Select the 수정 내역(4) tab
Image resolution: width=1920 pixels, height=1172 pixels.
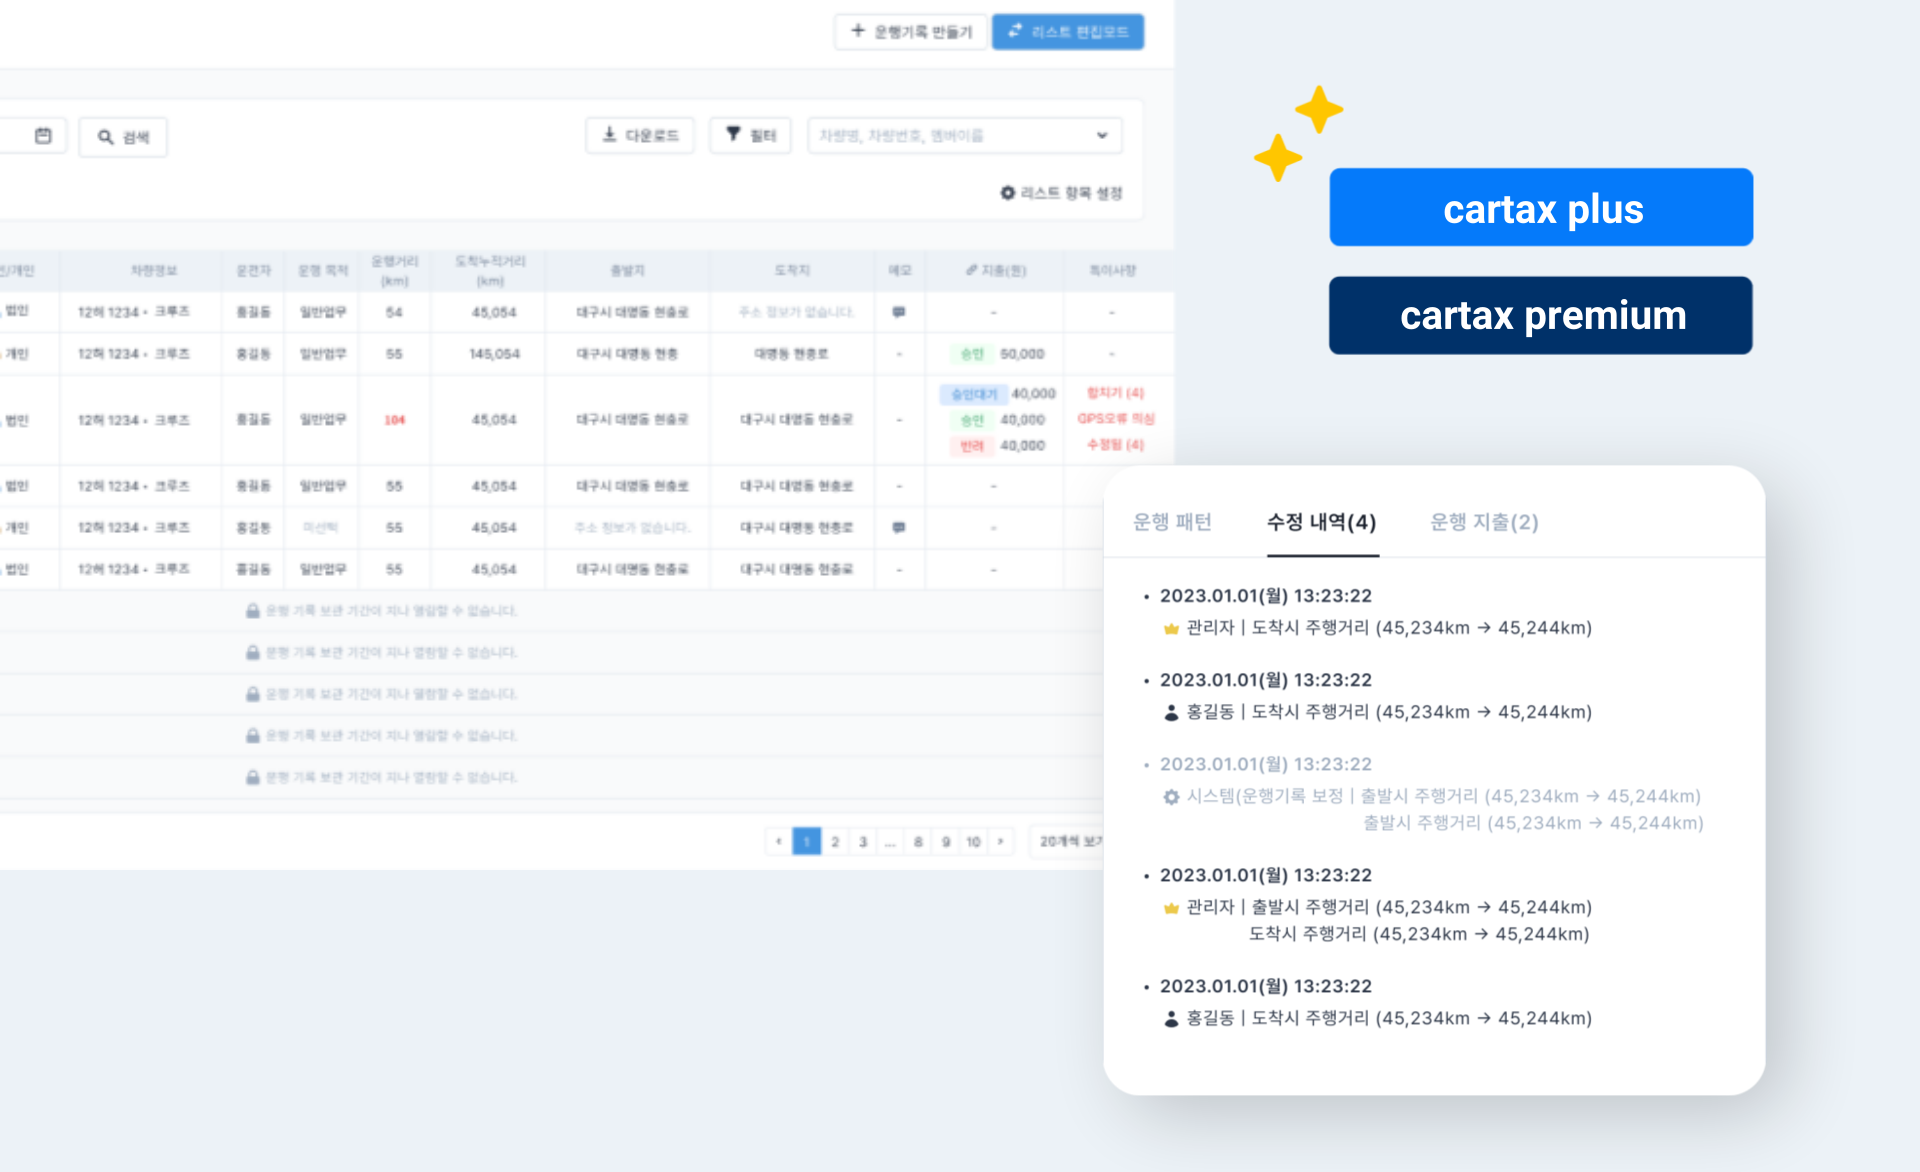point(1321,522)
